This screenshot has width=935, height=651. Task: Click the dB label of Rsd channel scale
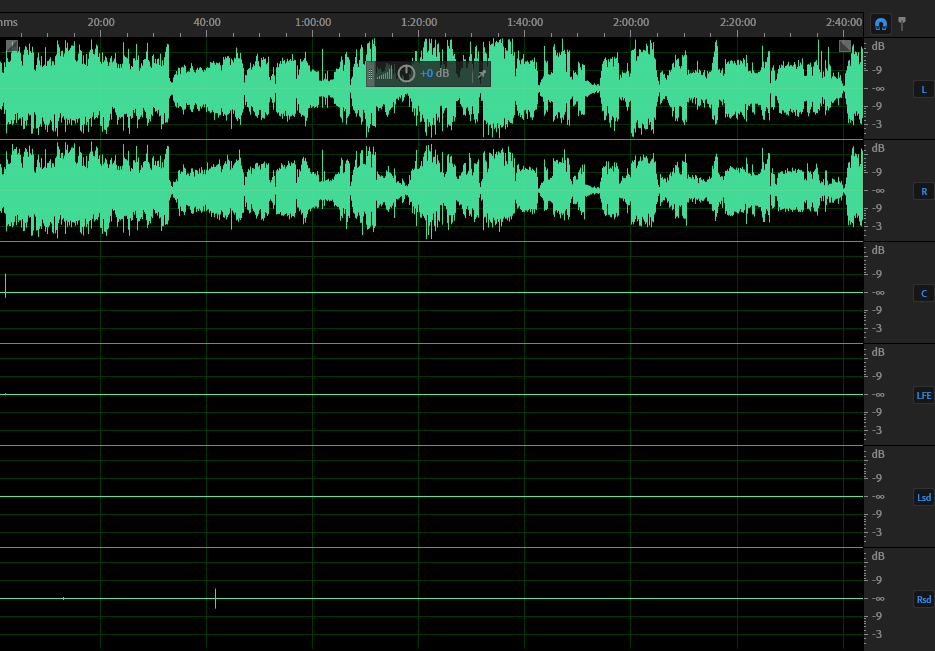point(878,556)
